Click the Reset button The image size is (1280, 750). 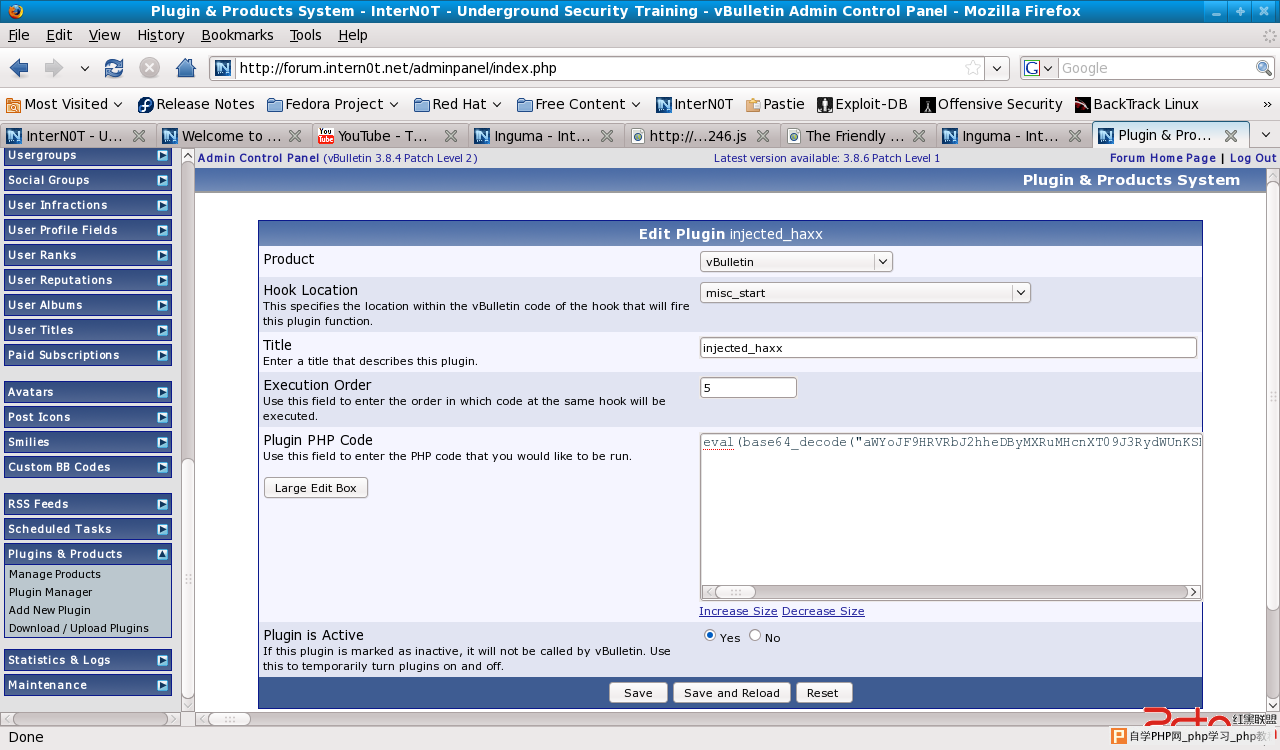click(x=823, y=693)
